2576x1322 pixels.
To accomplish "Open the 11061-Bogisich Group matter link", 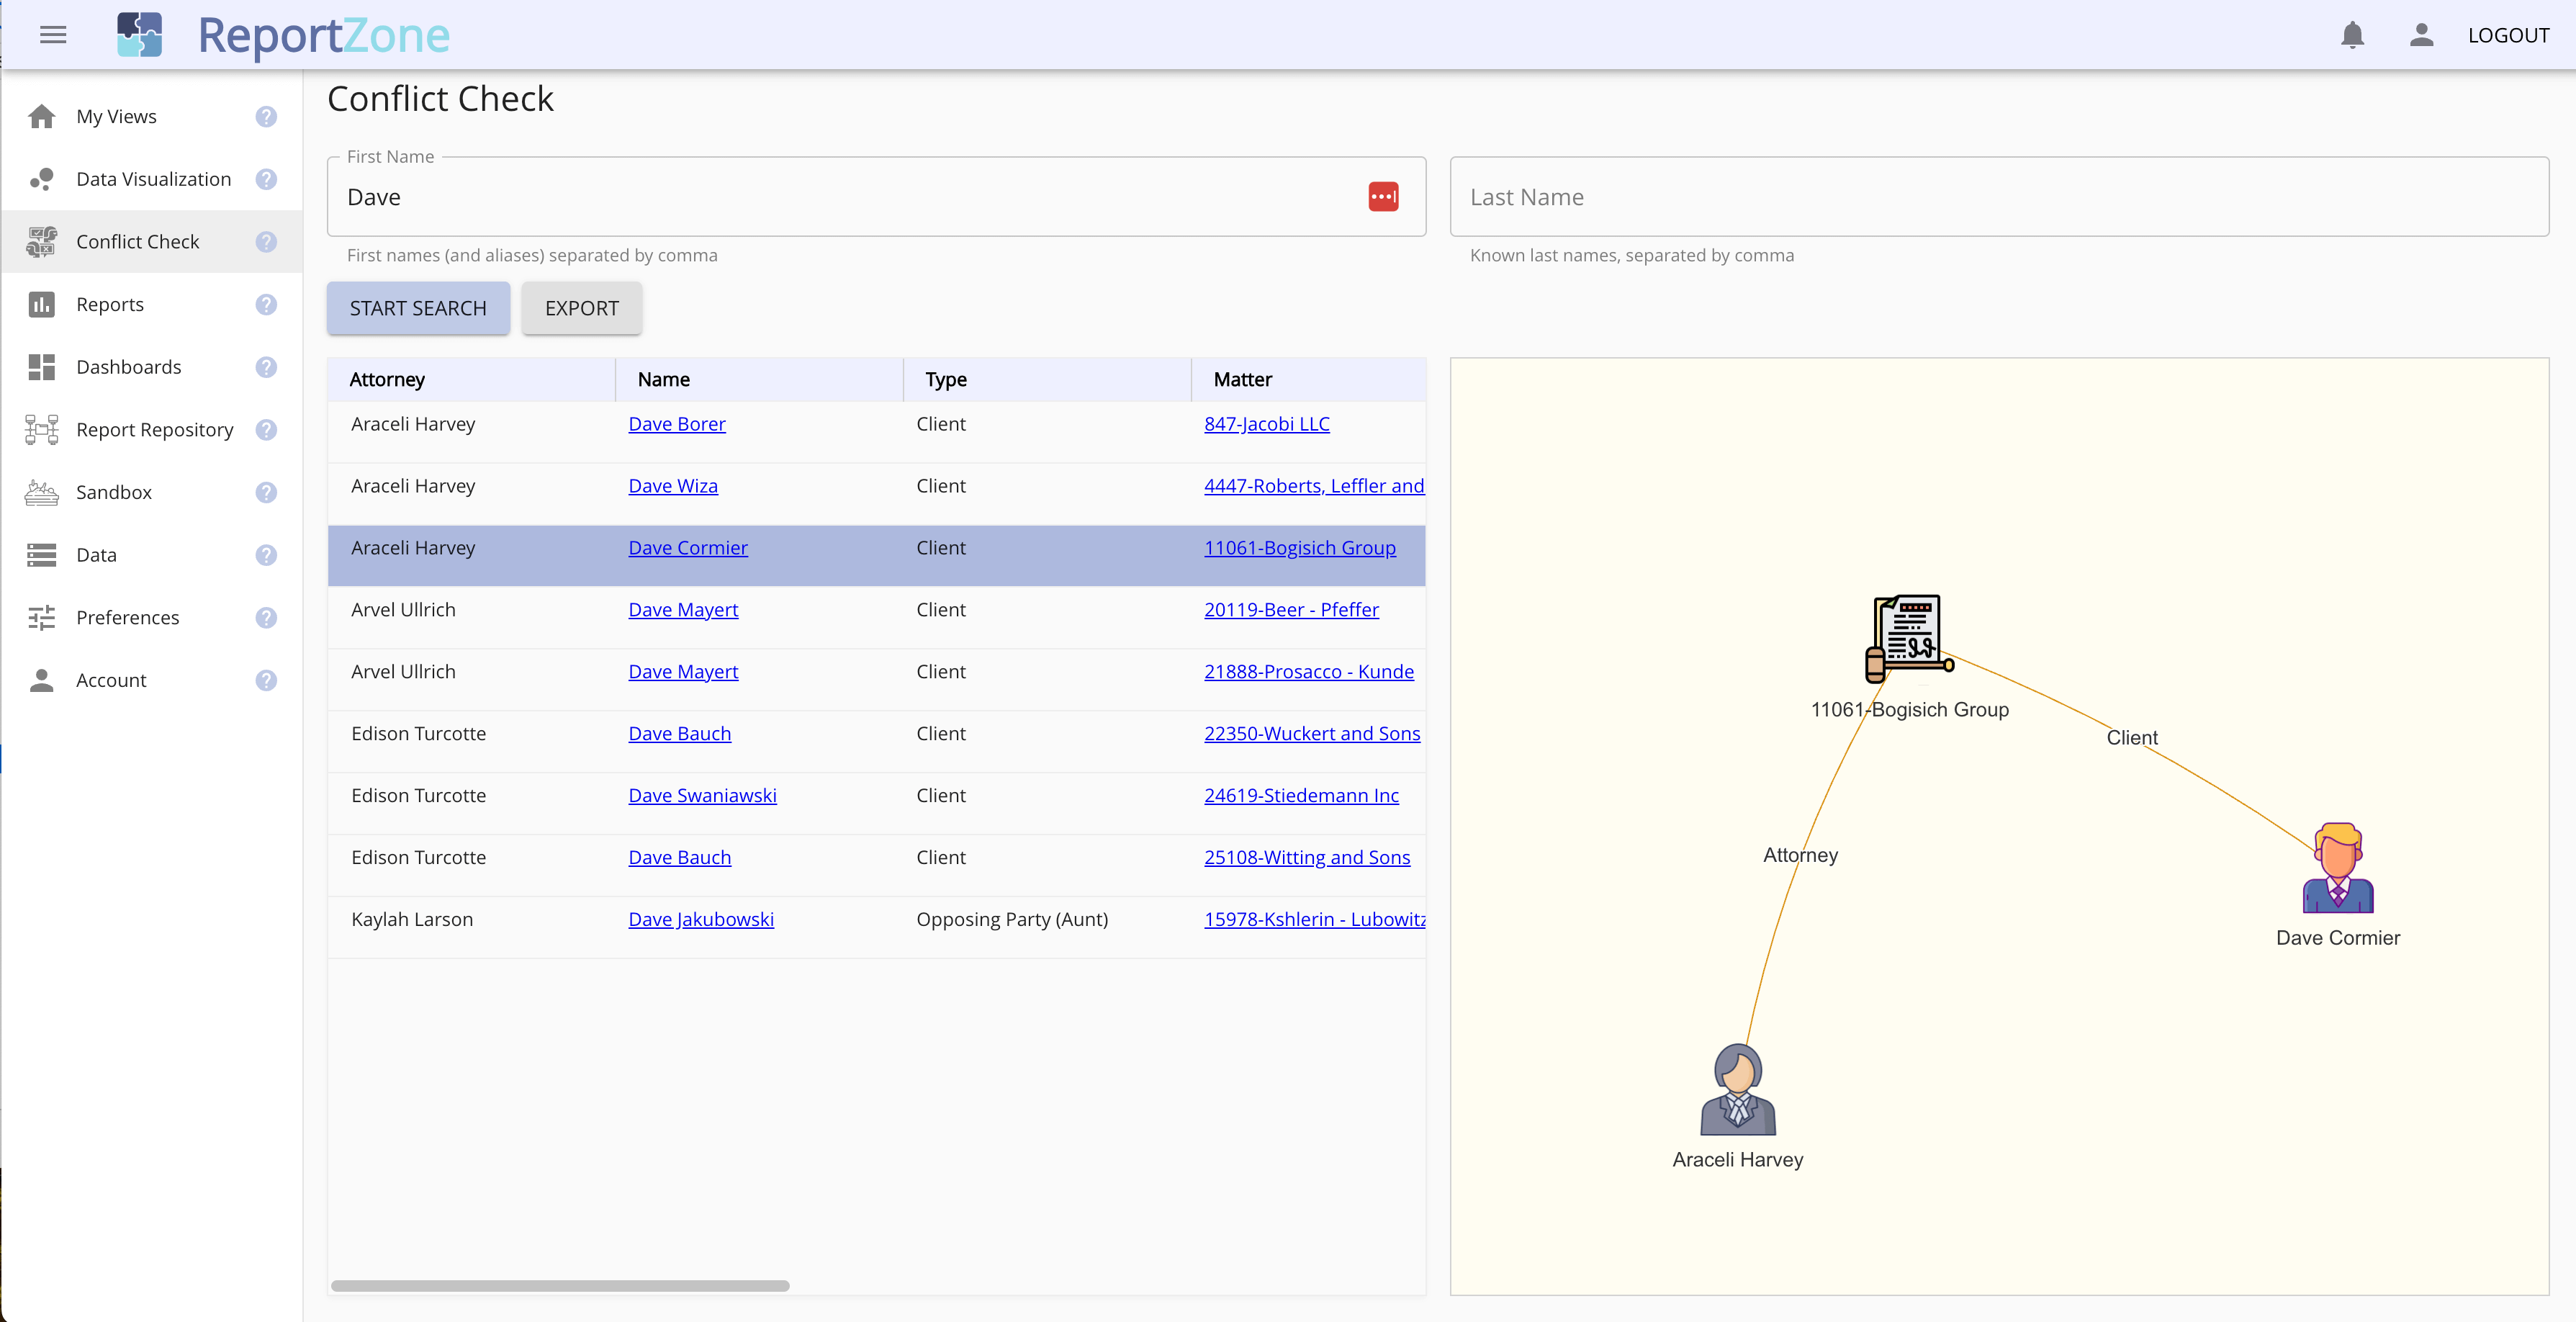I will click(x=1300, y=548).
